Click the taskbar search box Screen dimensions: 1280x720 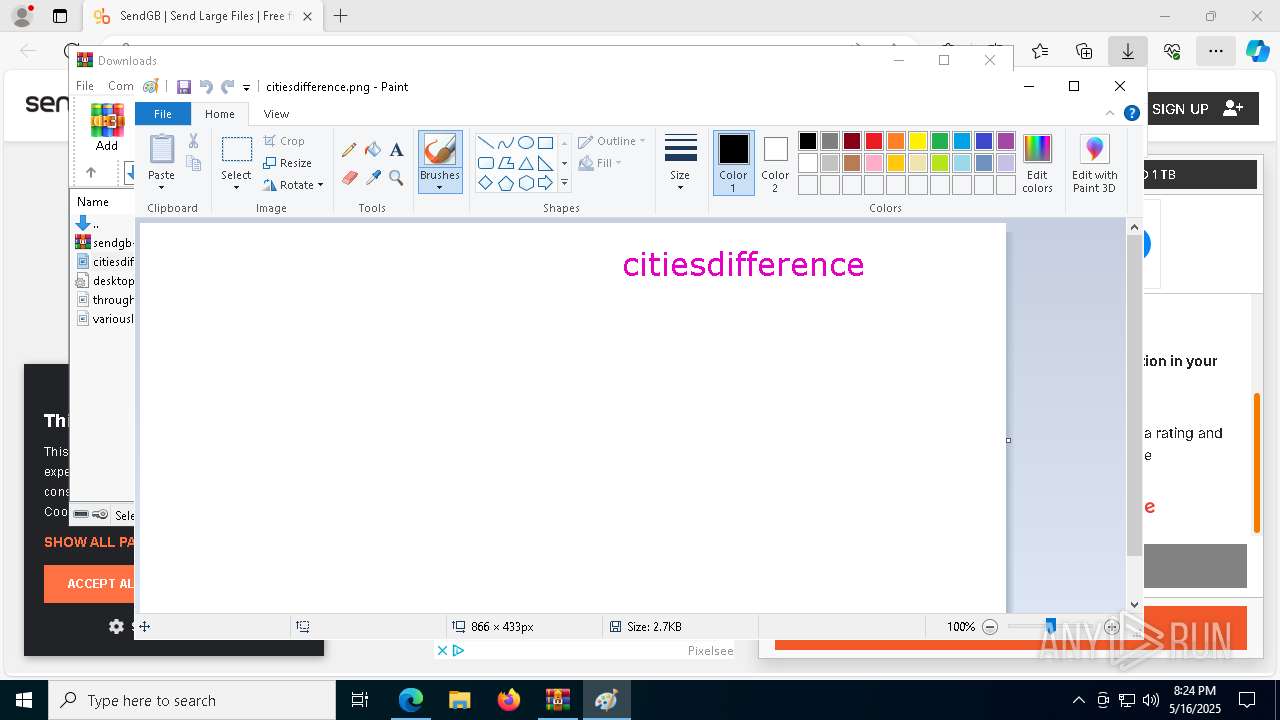tap(192, 700)
